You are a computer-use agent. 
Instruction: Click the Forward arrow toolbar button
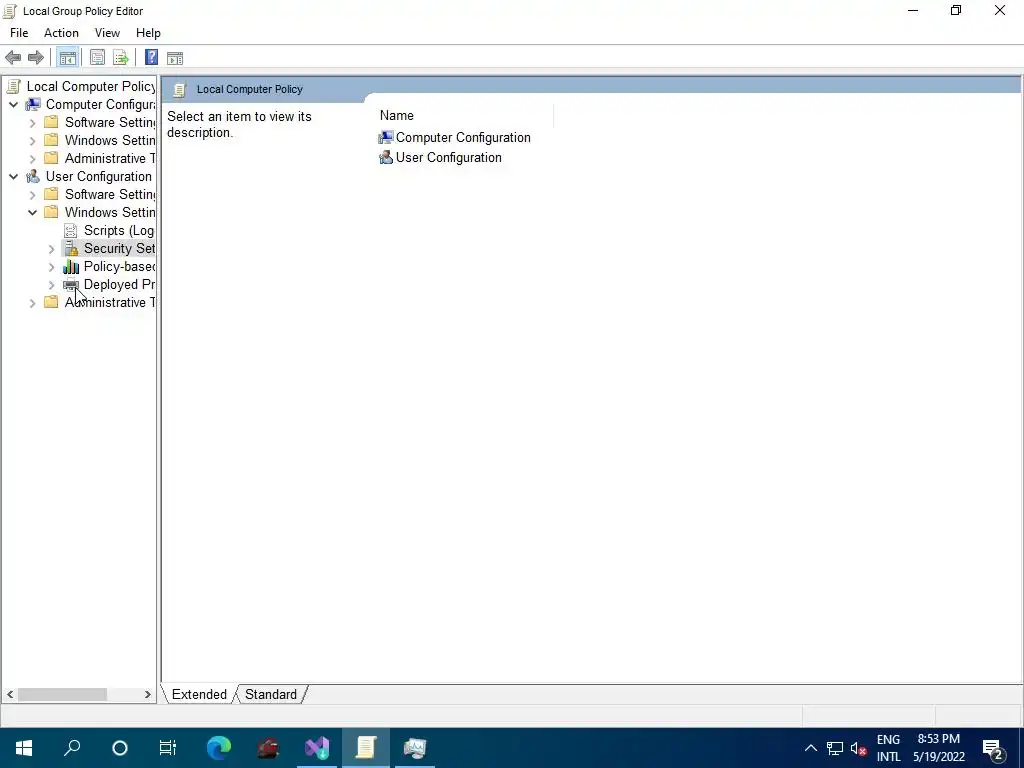(x=36, y=57)
